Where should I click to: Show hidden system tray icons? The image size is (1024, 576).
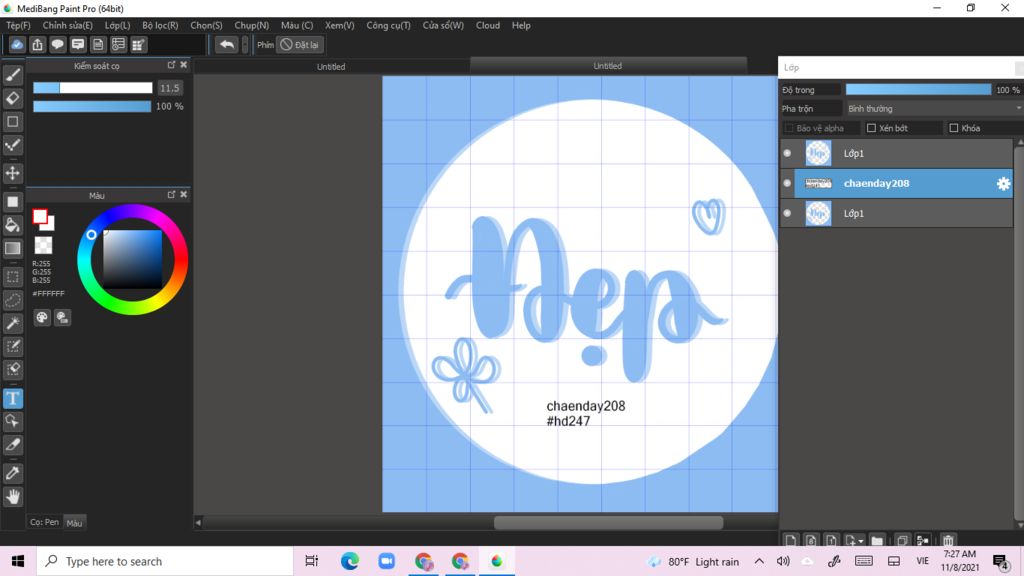(759, 561)
